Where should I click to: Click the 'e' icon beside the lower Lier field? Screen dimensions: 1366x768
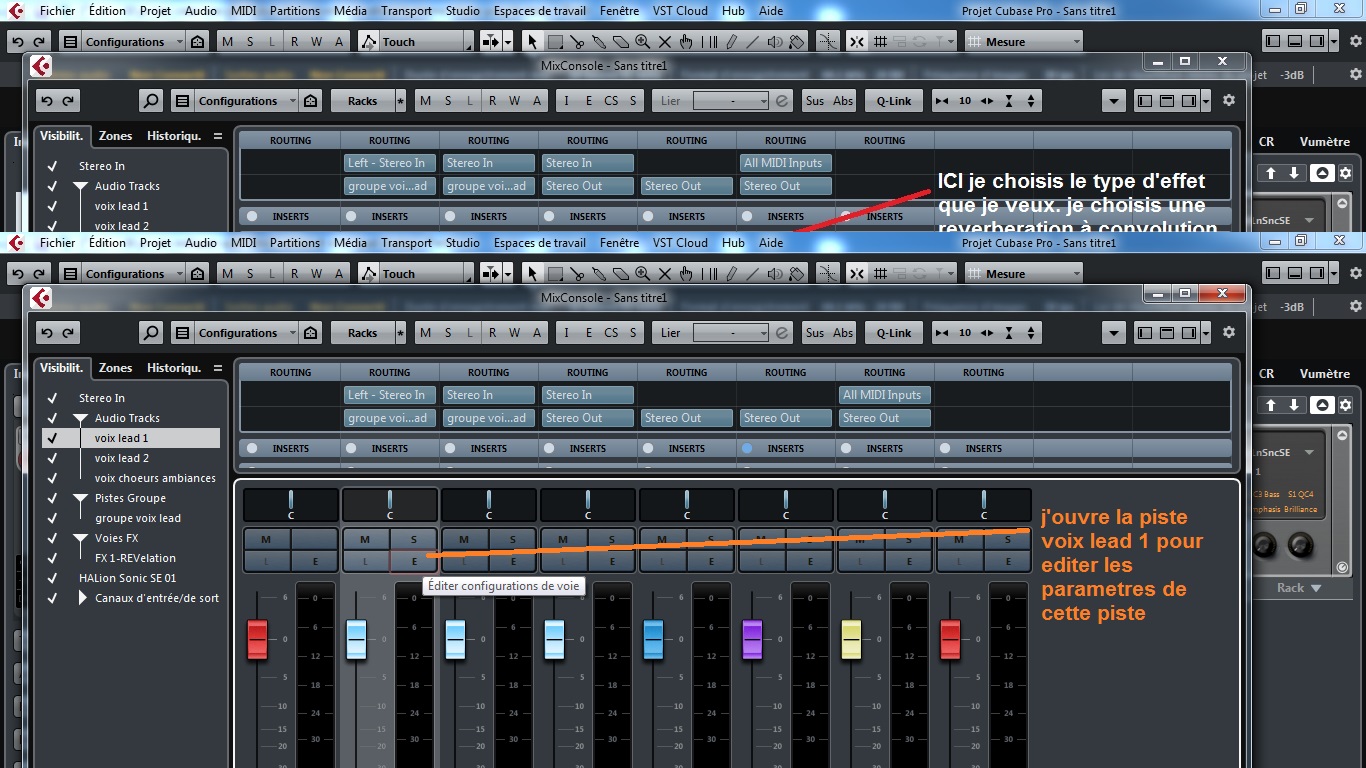[x=782, y=333]
